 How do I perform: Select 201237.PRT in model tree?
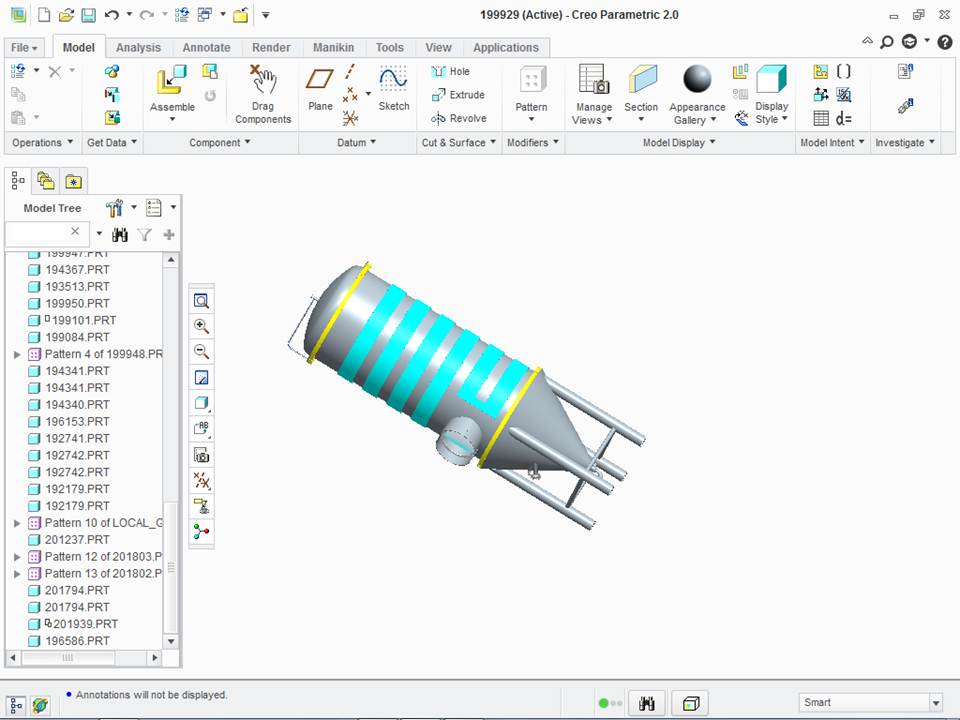77,539
